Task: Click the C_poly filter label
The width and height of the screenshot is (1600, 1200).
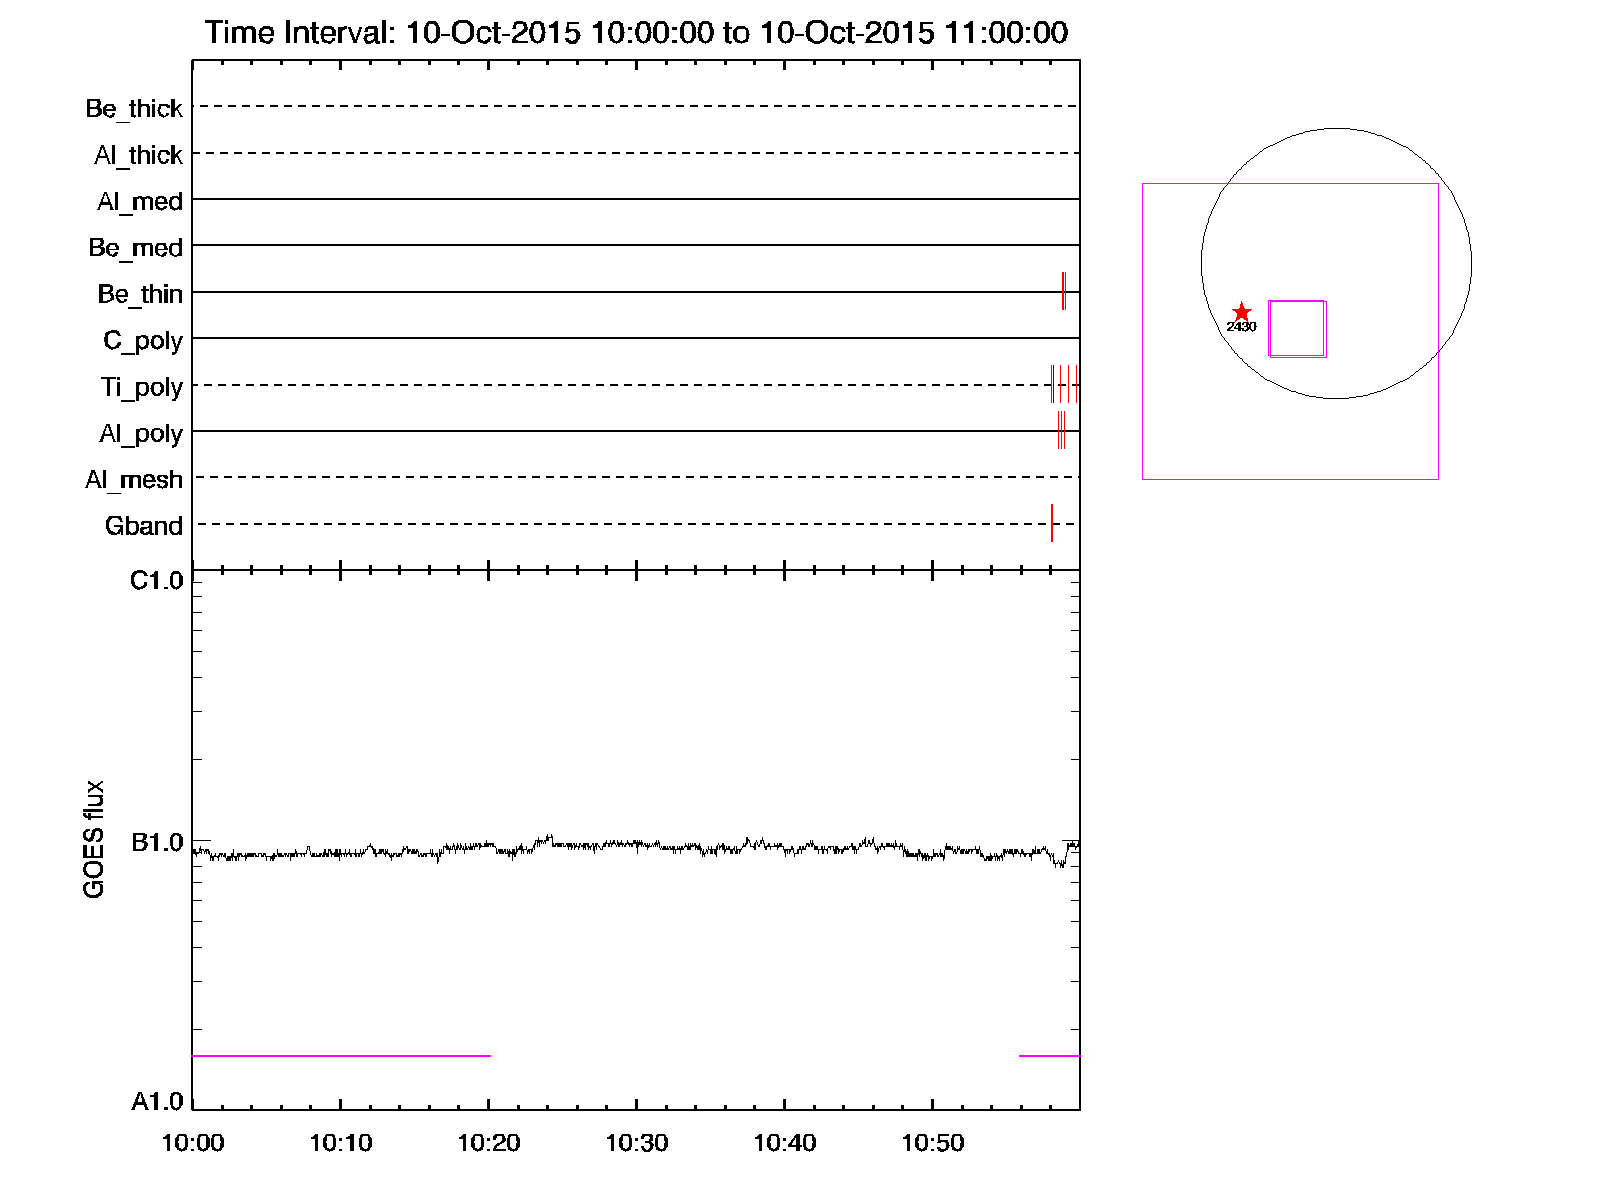Action: [143, 342]
